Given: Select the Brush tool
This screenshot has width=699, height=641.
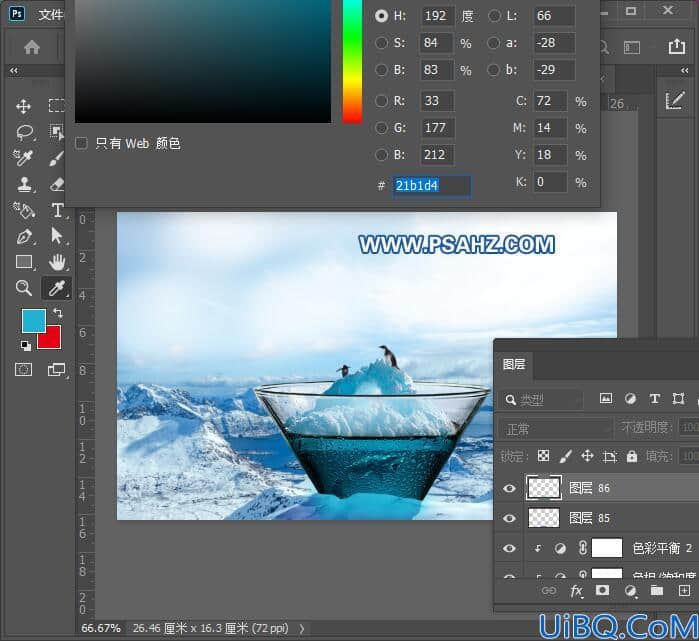Looking at the screenshot, I should pos(56,158).
